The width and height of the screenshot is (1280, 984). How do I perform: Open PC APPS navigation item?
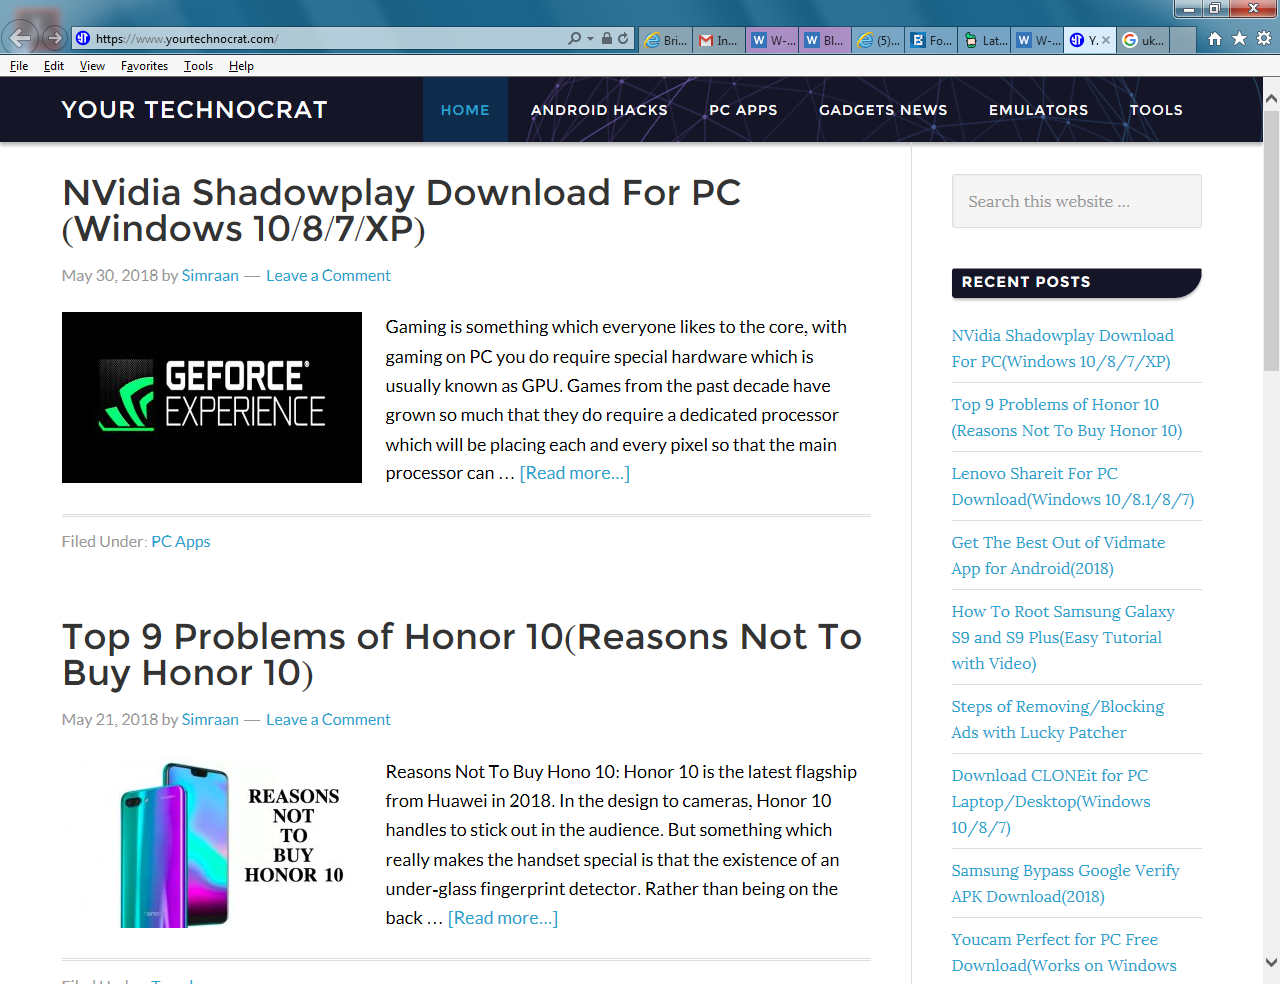743,110
